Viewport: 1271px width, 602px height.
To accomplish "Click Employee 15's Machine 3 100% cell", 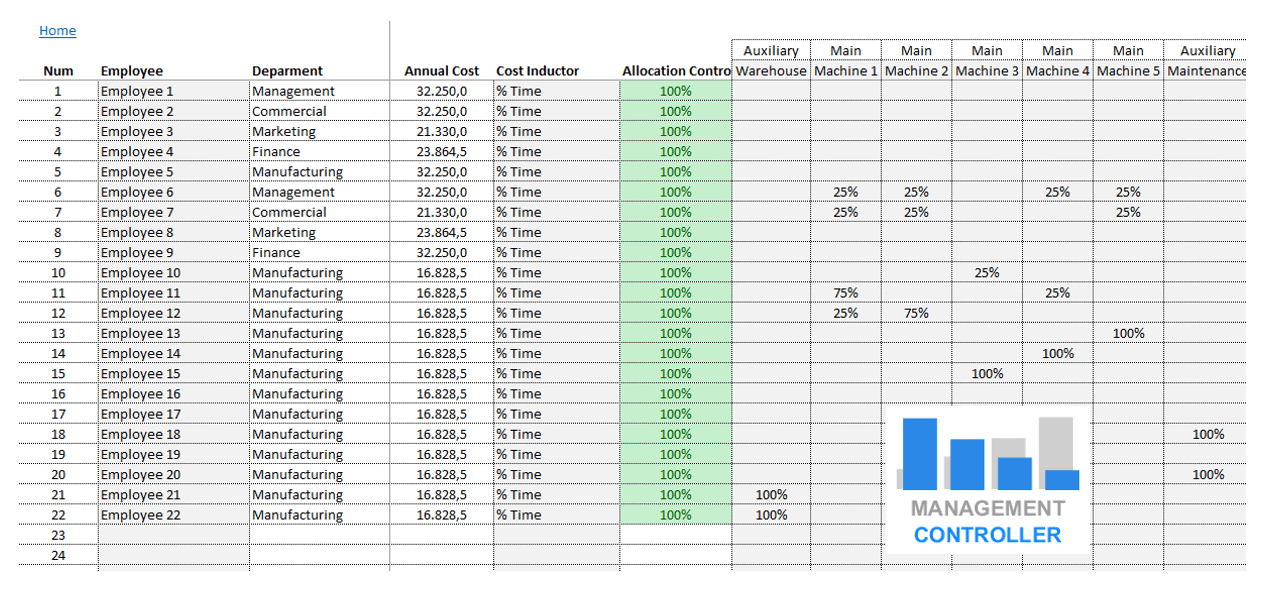I will (x=987, y=374).
